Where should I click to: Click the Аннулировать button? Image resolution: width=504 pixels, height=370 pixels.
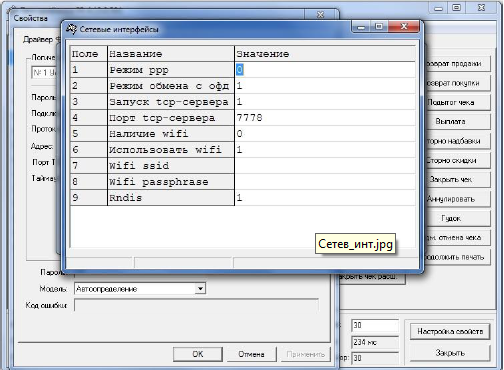point(451,199)
